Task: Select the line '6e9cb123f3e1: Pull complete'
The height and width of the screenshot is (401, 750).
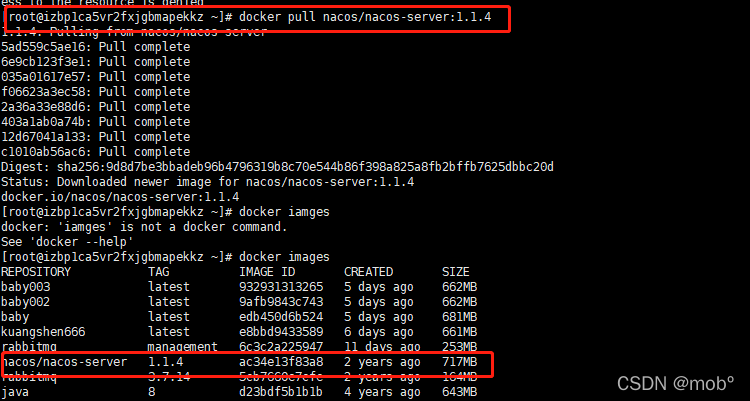Action: [96, 62]
